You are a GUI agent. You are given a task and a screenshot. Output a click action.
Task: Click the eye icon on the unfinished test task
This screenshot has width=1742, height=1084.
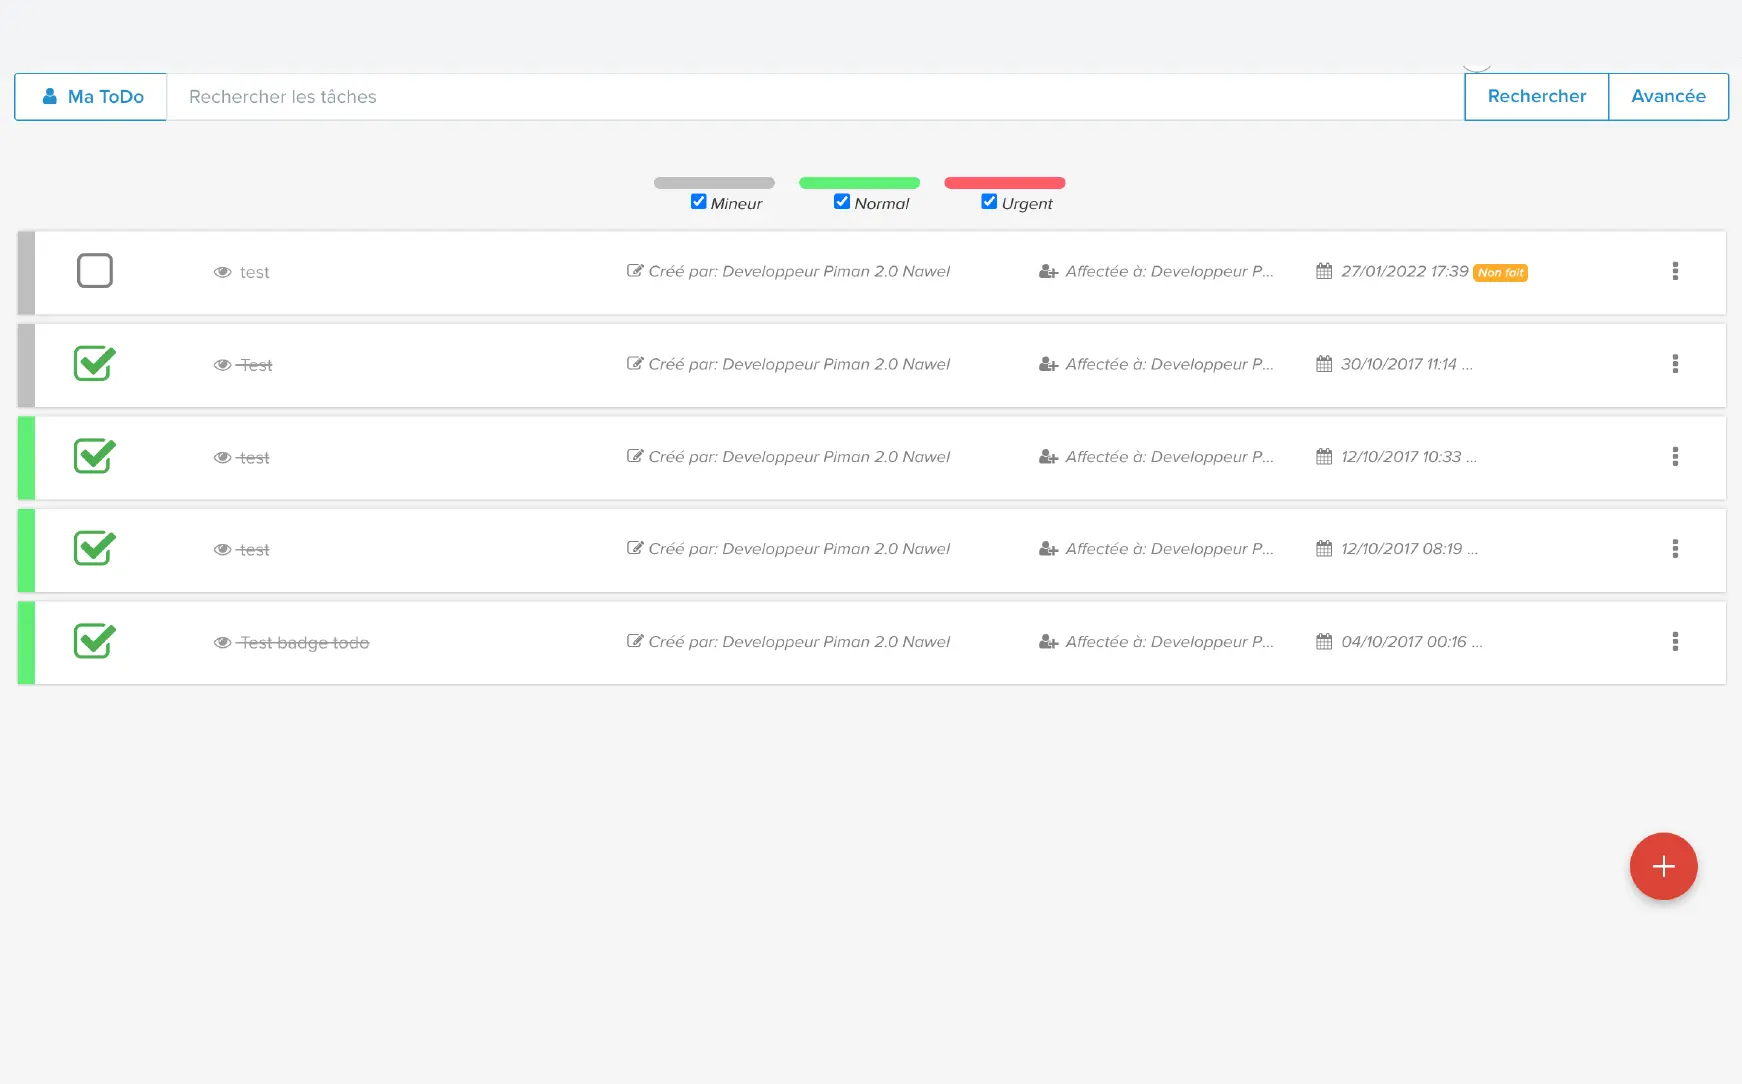point(222,272)
